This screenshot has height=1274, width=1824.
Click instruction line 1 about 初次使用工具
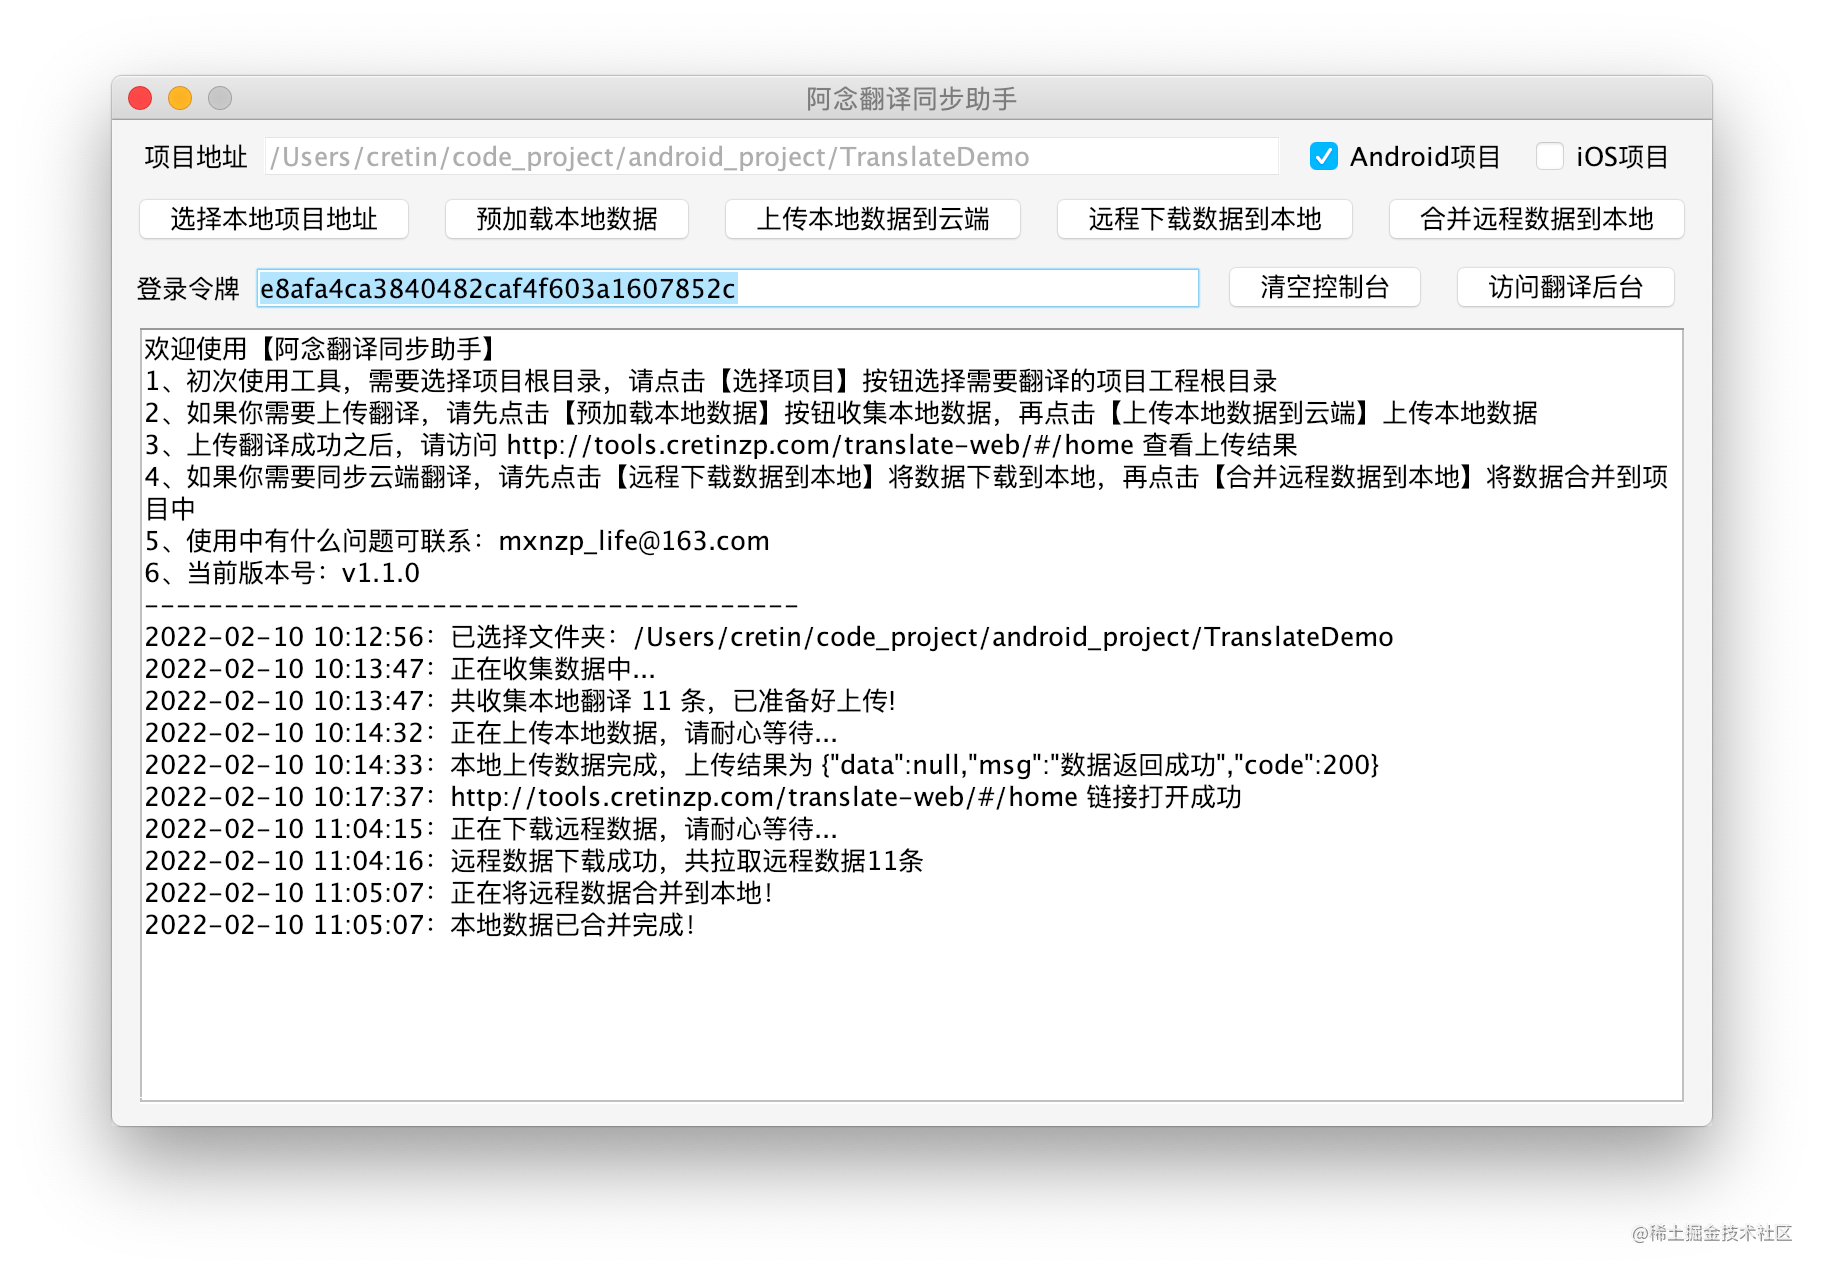[711, 381]
